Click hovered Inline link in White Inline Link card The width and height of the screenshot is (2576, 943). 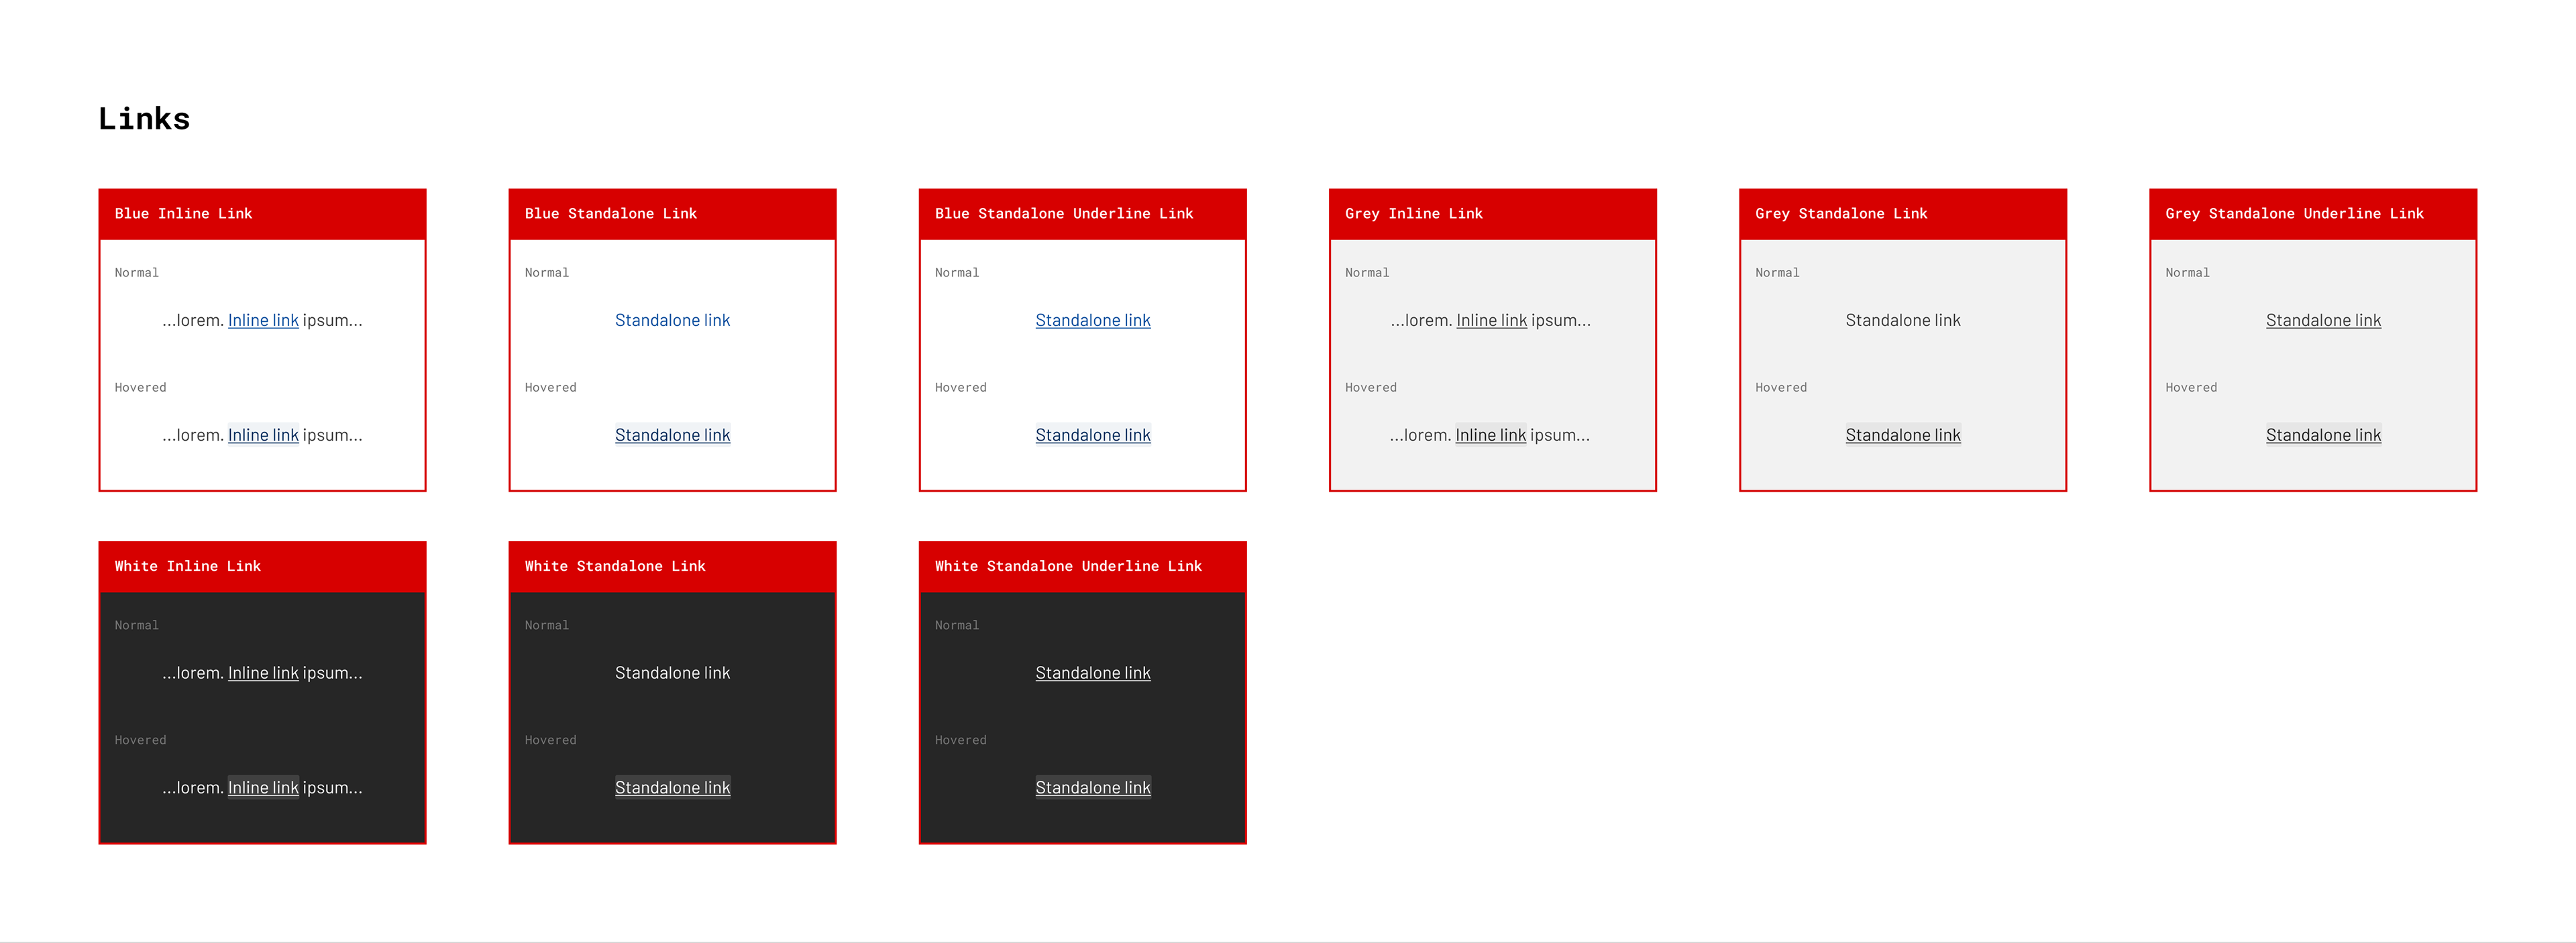263,788
